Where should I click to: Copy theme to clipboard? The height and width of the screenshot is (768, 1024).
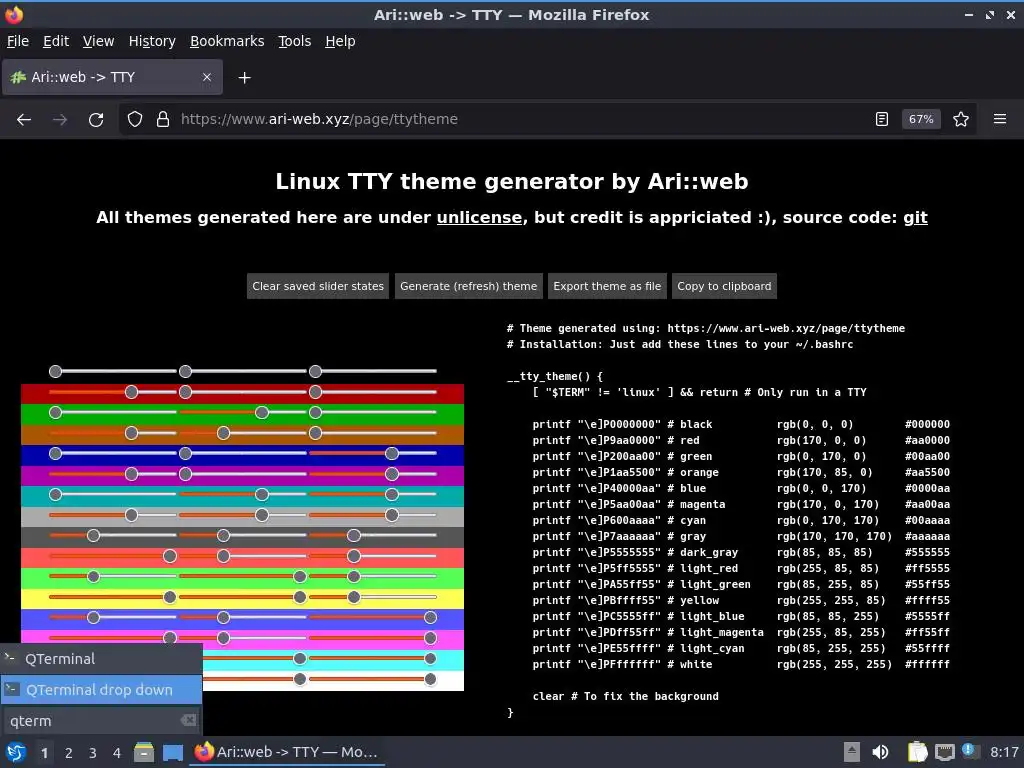click(x=724, y=286)
